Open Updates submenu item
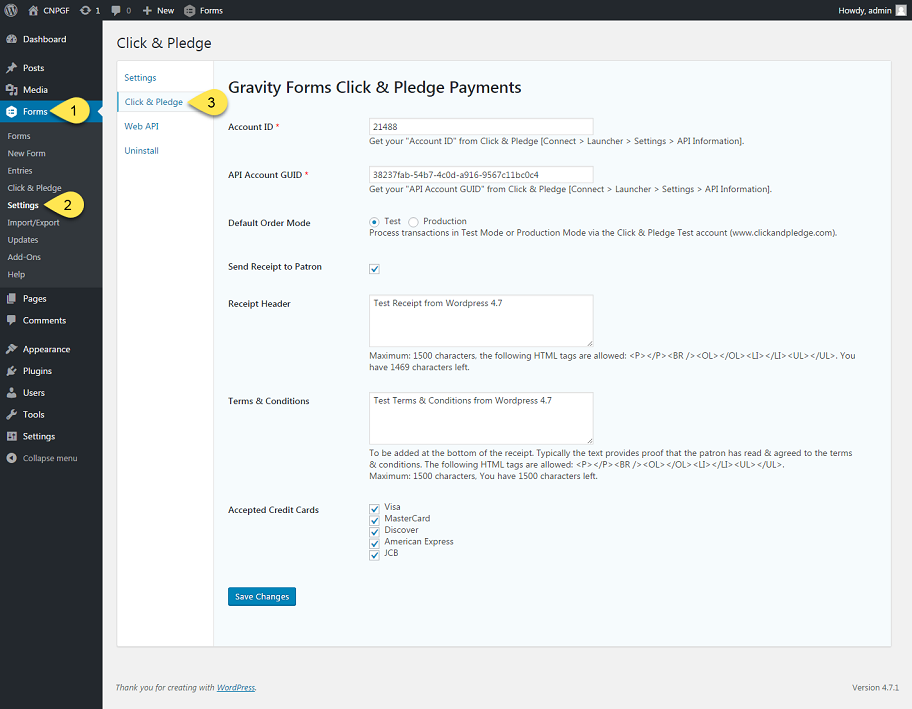Screen dimensions: 912x709 tap(23, 240)
